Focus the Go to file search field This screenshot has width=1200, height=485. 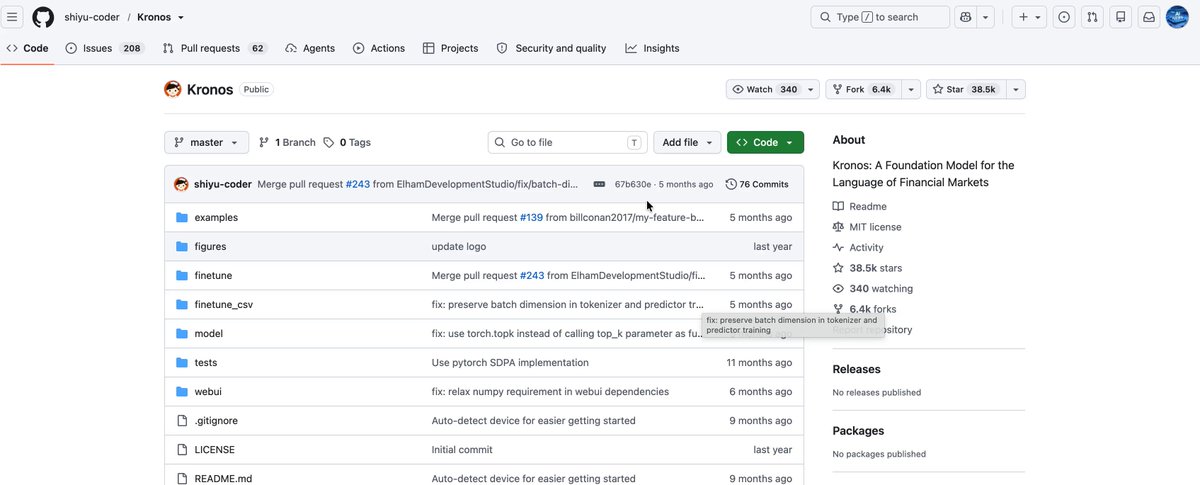pos(567,142)
